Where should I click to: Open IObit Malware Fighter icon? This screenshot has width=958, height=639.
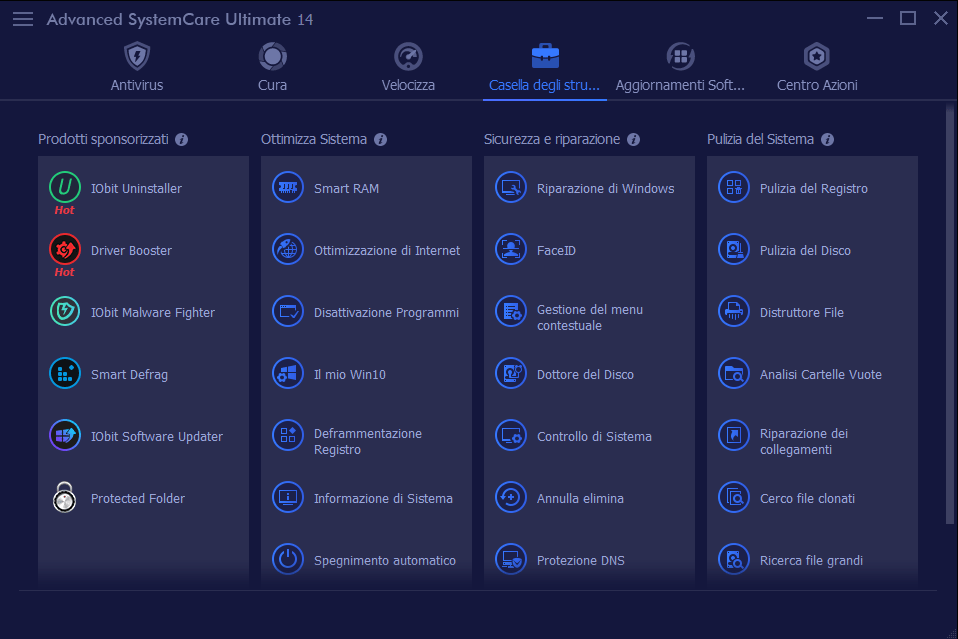(x=65, y=312)
